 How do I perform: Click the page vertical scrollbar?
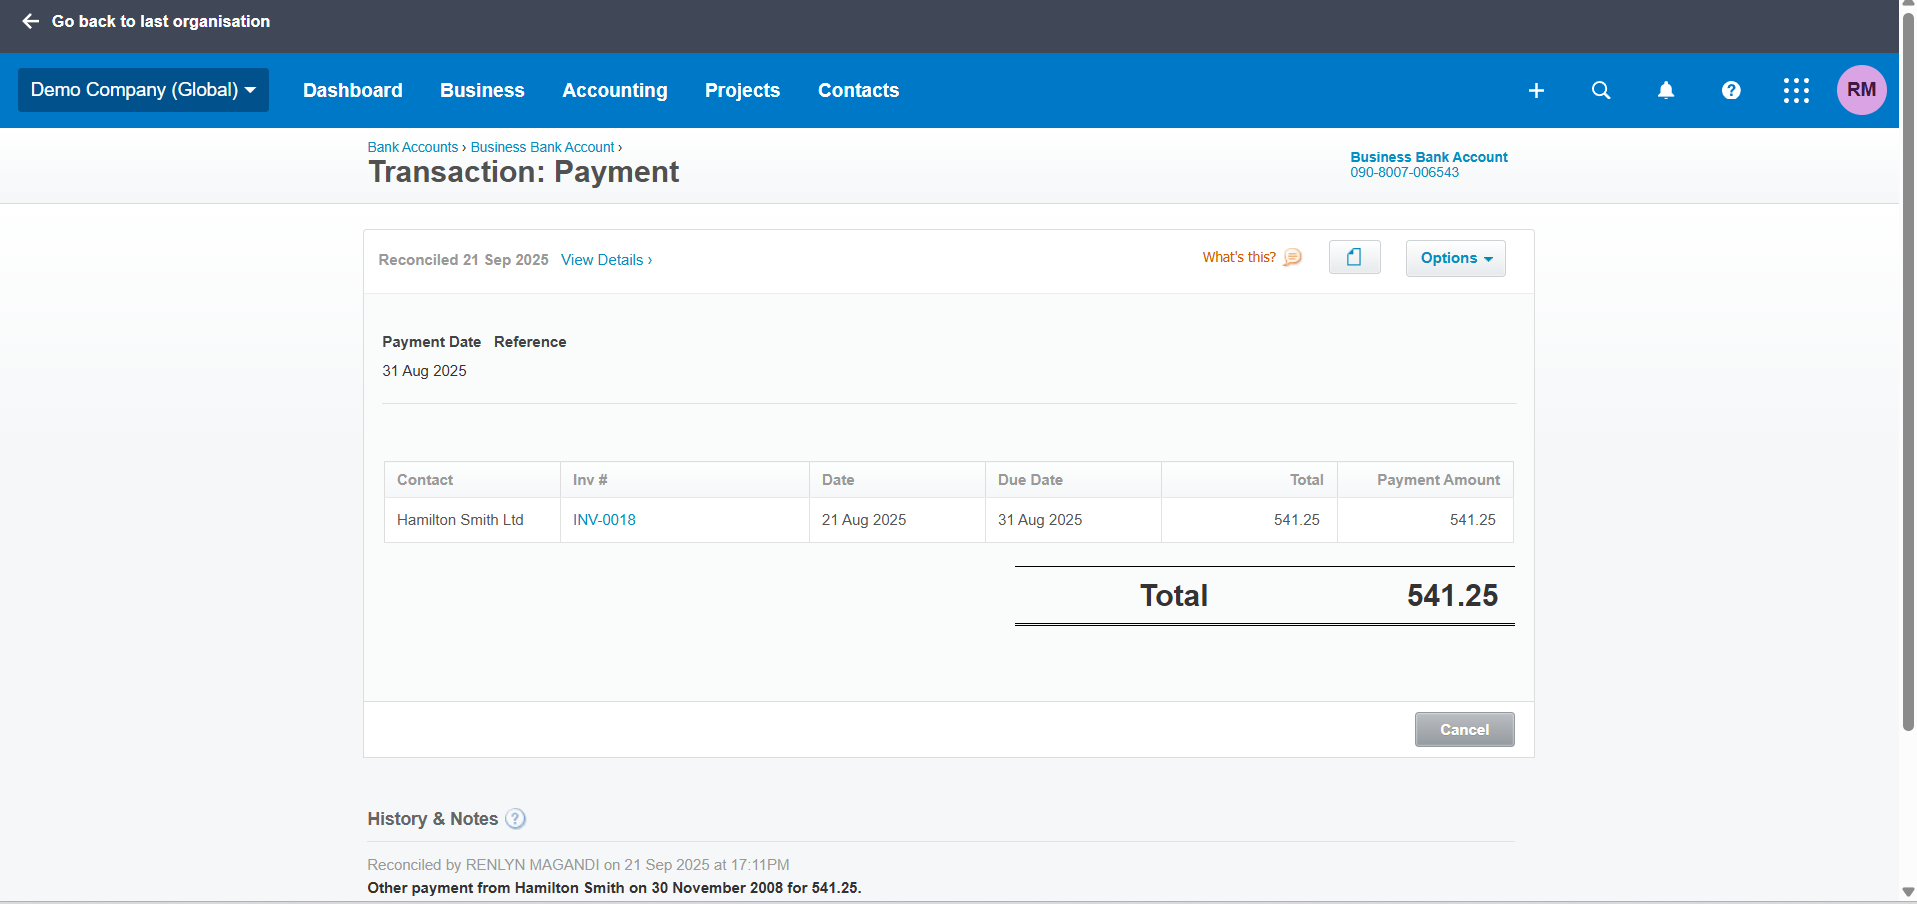1908,400
